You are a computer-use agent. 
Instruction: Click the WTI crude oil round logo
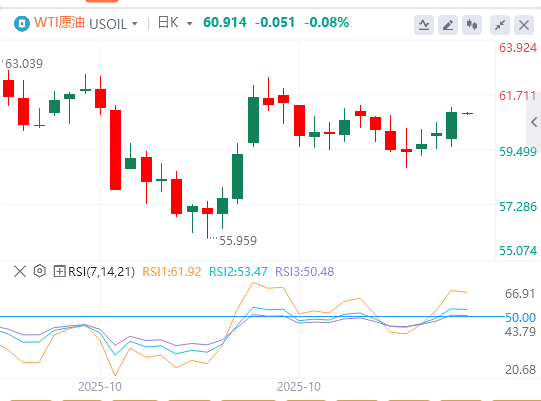click(22, 24)
